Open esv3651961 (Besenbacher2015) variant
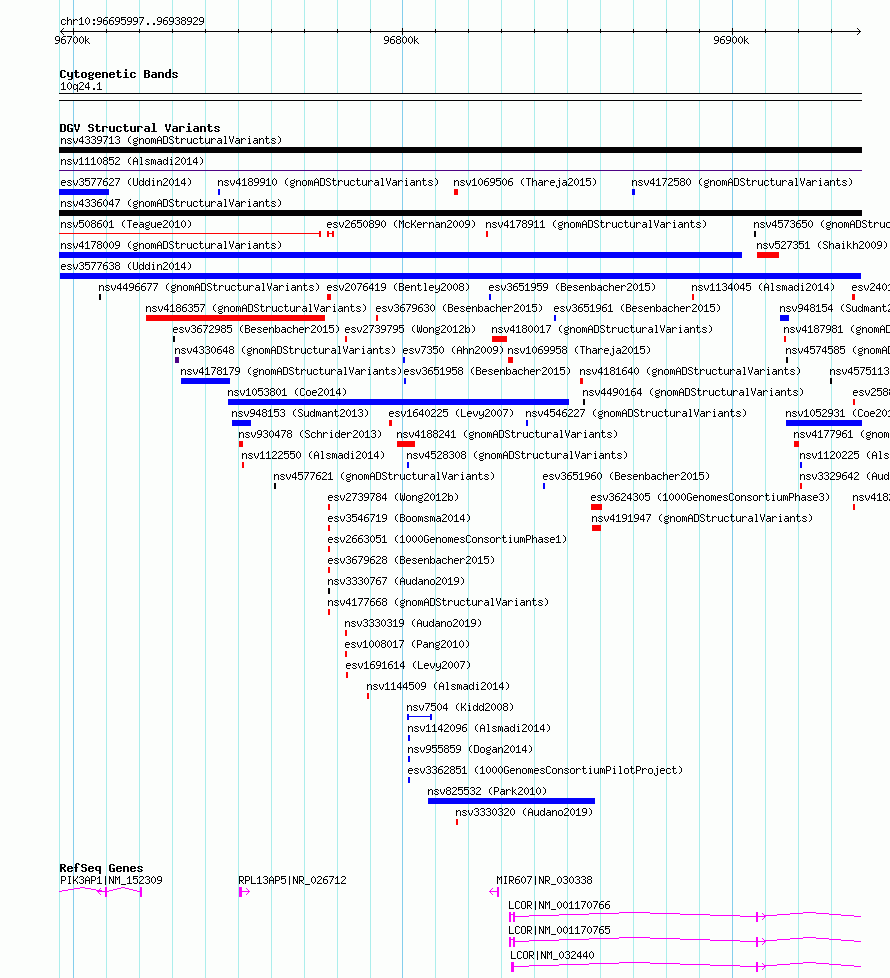The height and width of the screenshot is (978, 890). (637, 309)
